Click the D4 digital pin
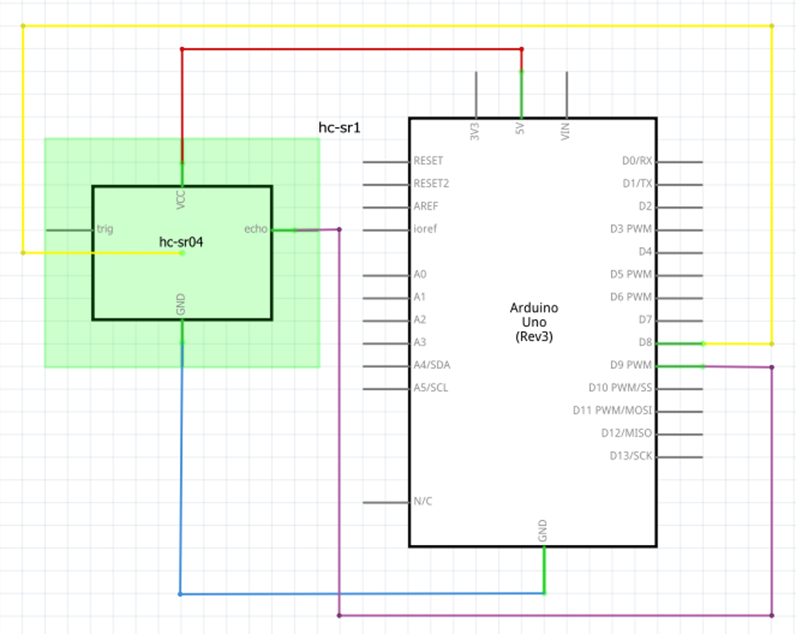 [x=680, y=253]
